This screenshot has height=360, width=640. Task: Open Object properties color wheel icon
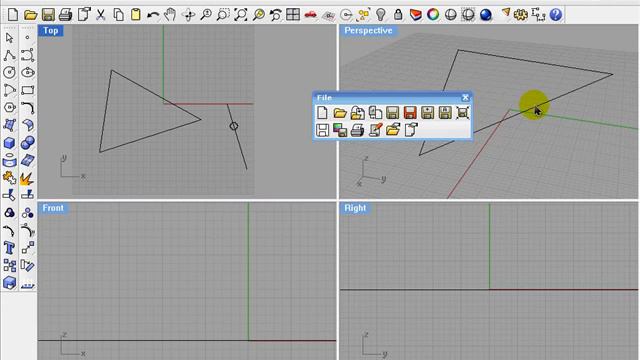(433, 15)
